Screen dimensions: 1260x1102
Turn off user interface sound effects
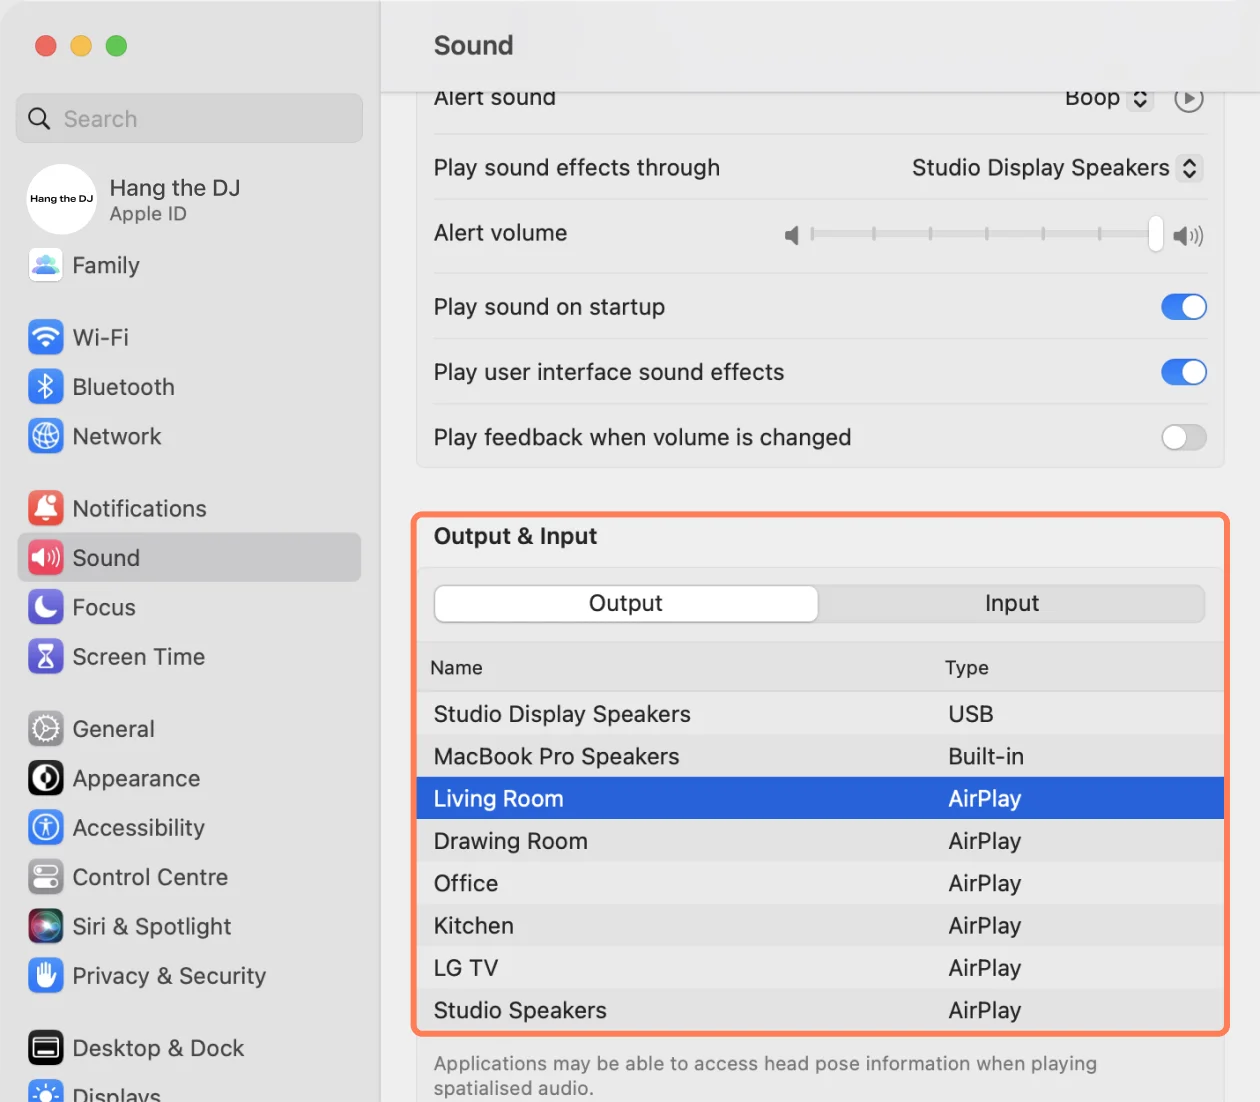coord(1184,372)
